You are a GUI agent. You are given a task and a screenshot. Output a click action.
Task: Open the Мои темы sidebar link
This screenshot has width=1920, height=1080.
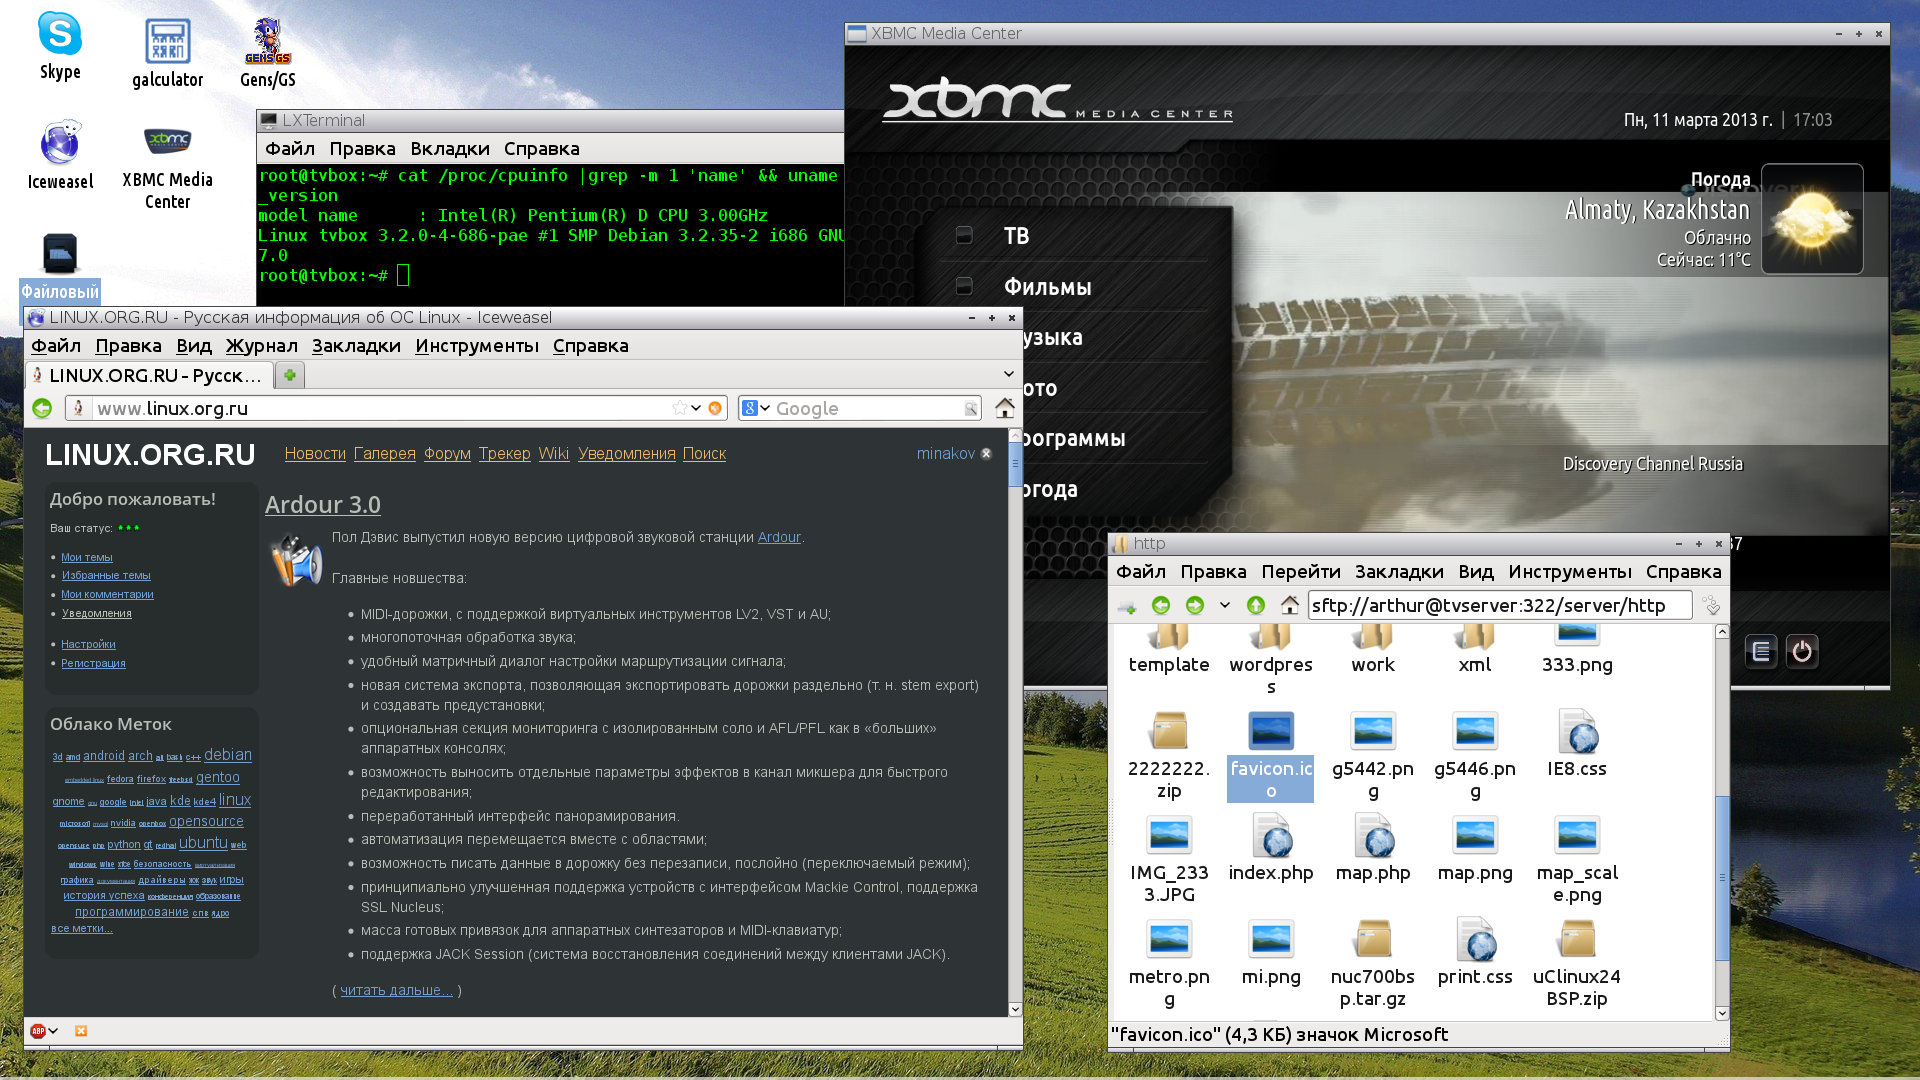[x=86, y=557]
